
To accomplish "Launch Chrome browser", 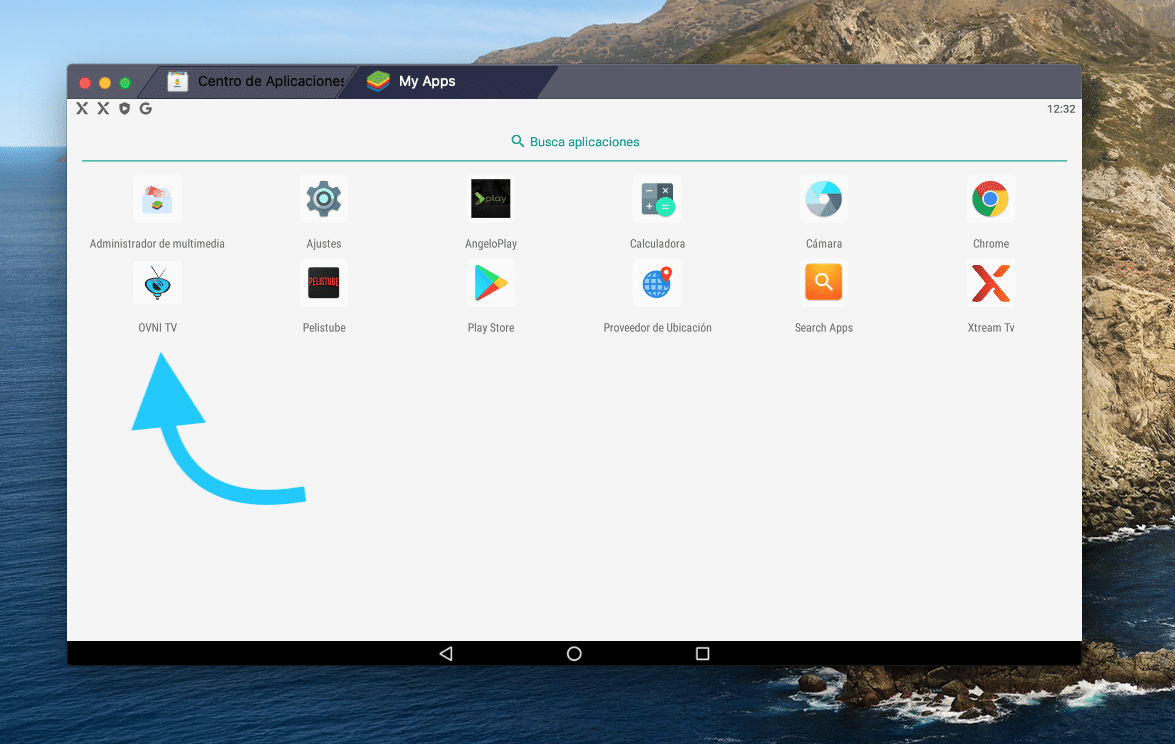I will [x=990, y=198].
